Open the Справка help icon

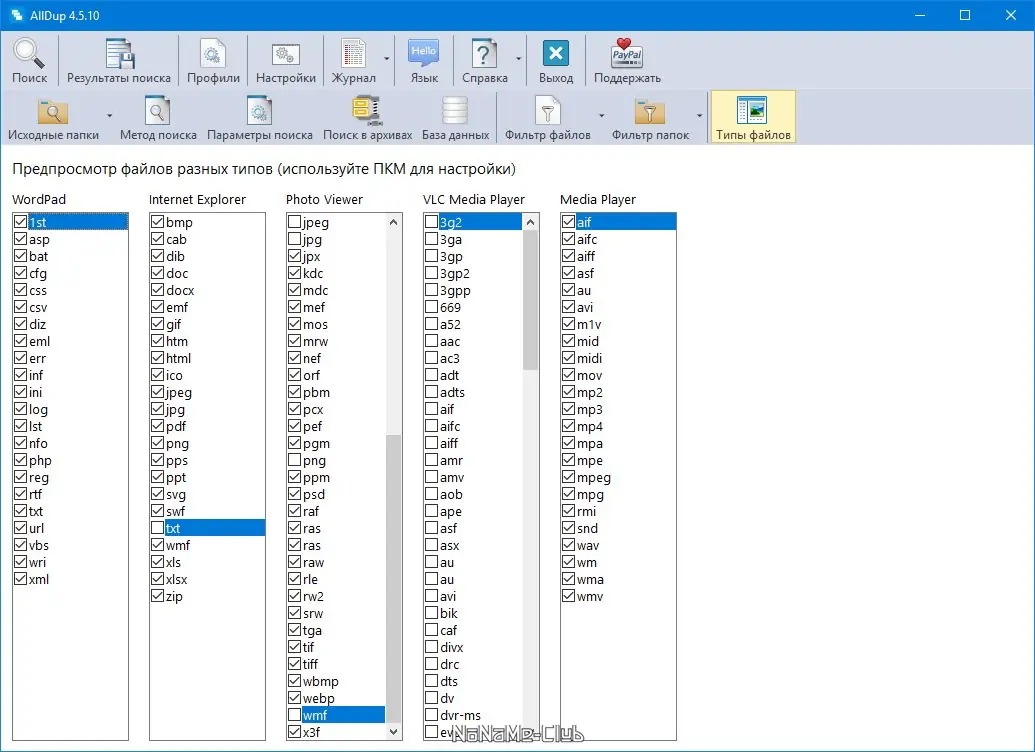pos(484,61)
